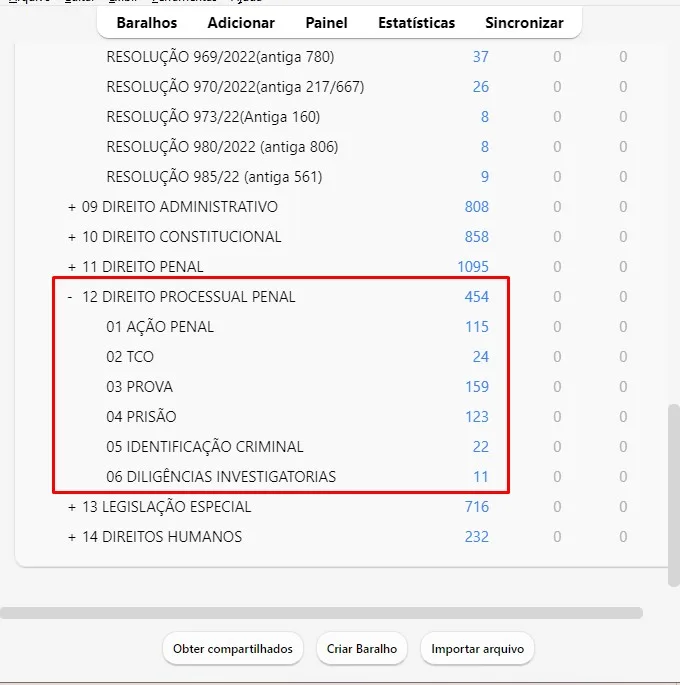The width and height of the screenshot is (680, 685).
Task: Click the Importar arquivo button
Action: click(477, 649)
